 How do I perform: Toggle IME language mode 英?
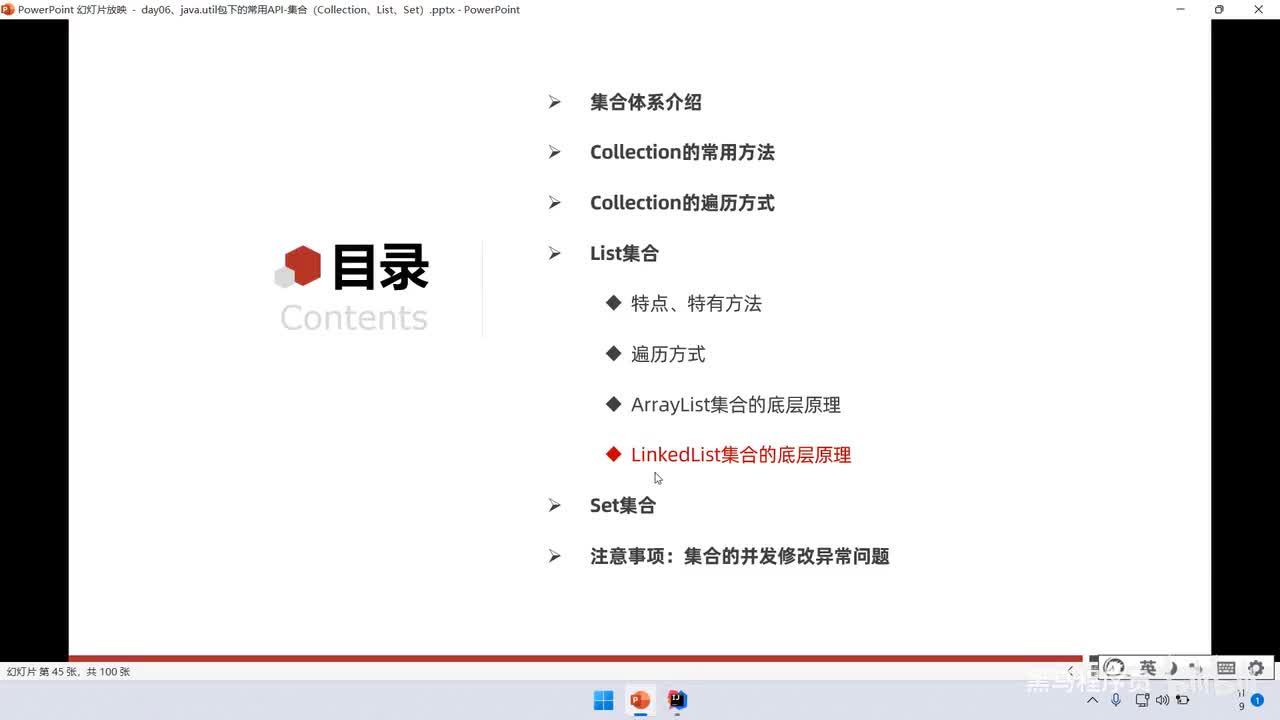click(1148, 667)
